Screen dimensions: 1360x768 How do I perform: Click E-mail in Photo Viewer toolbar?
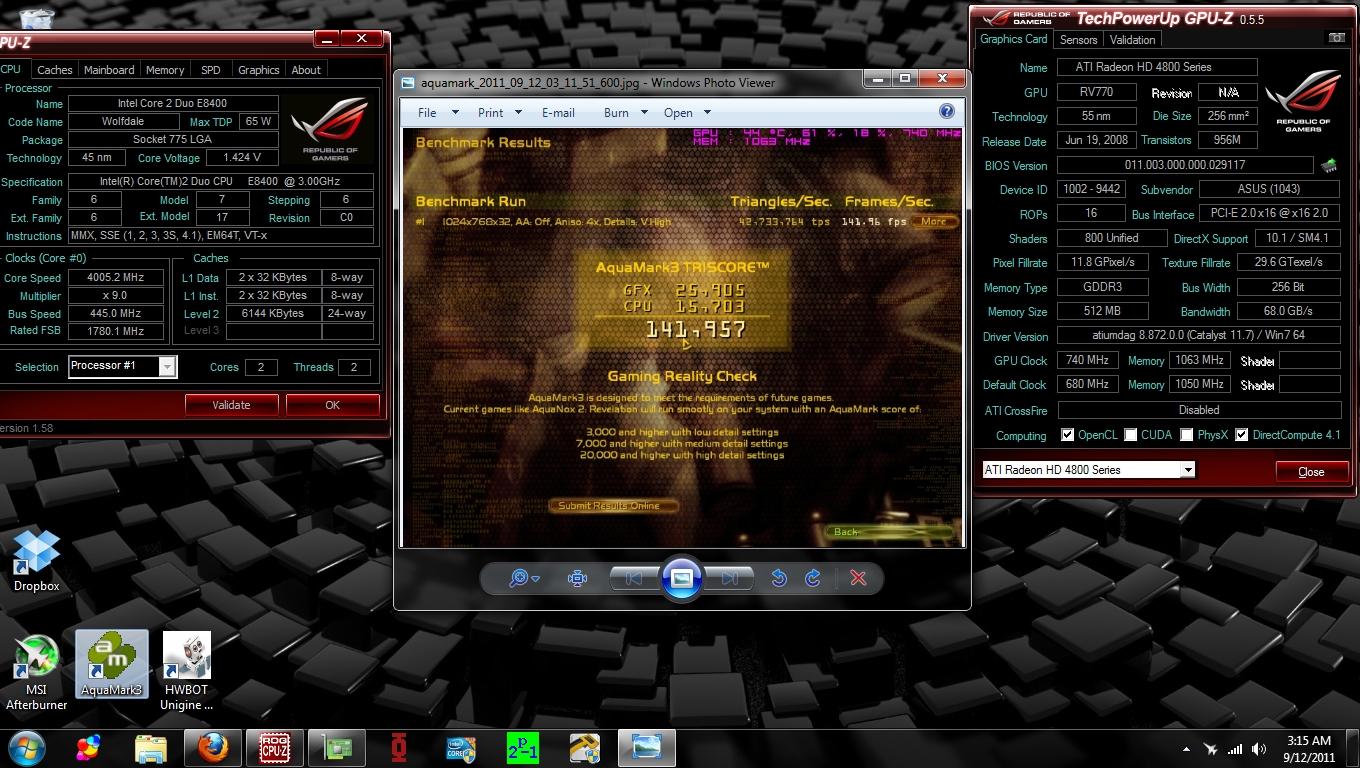coord(558,112)
